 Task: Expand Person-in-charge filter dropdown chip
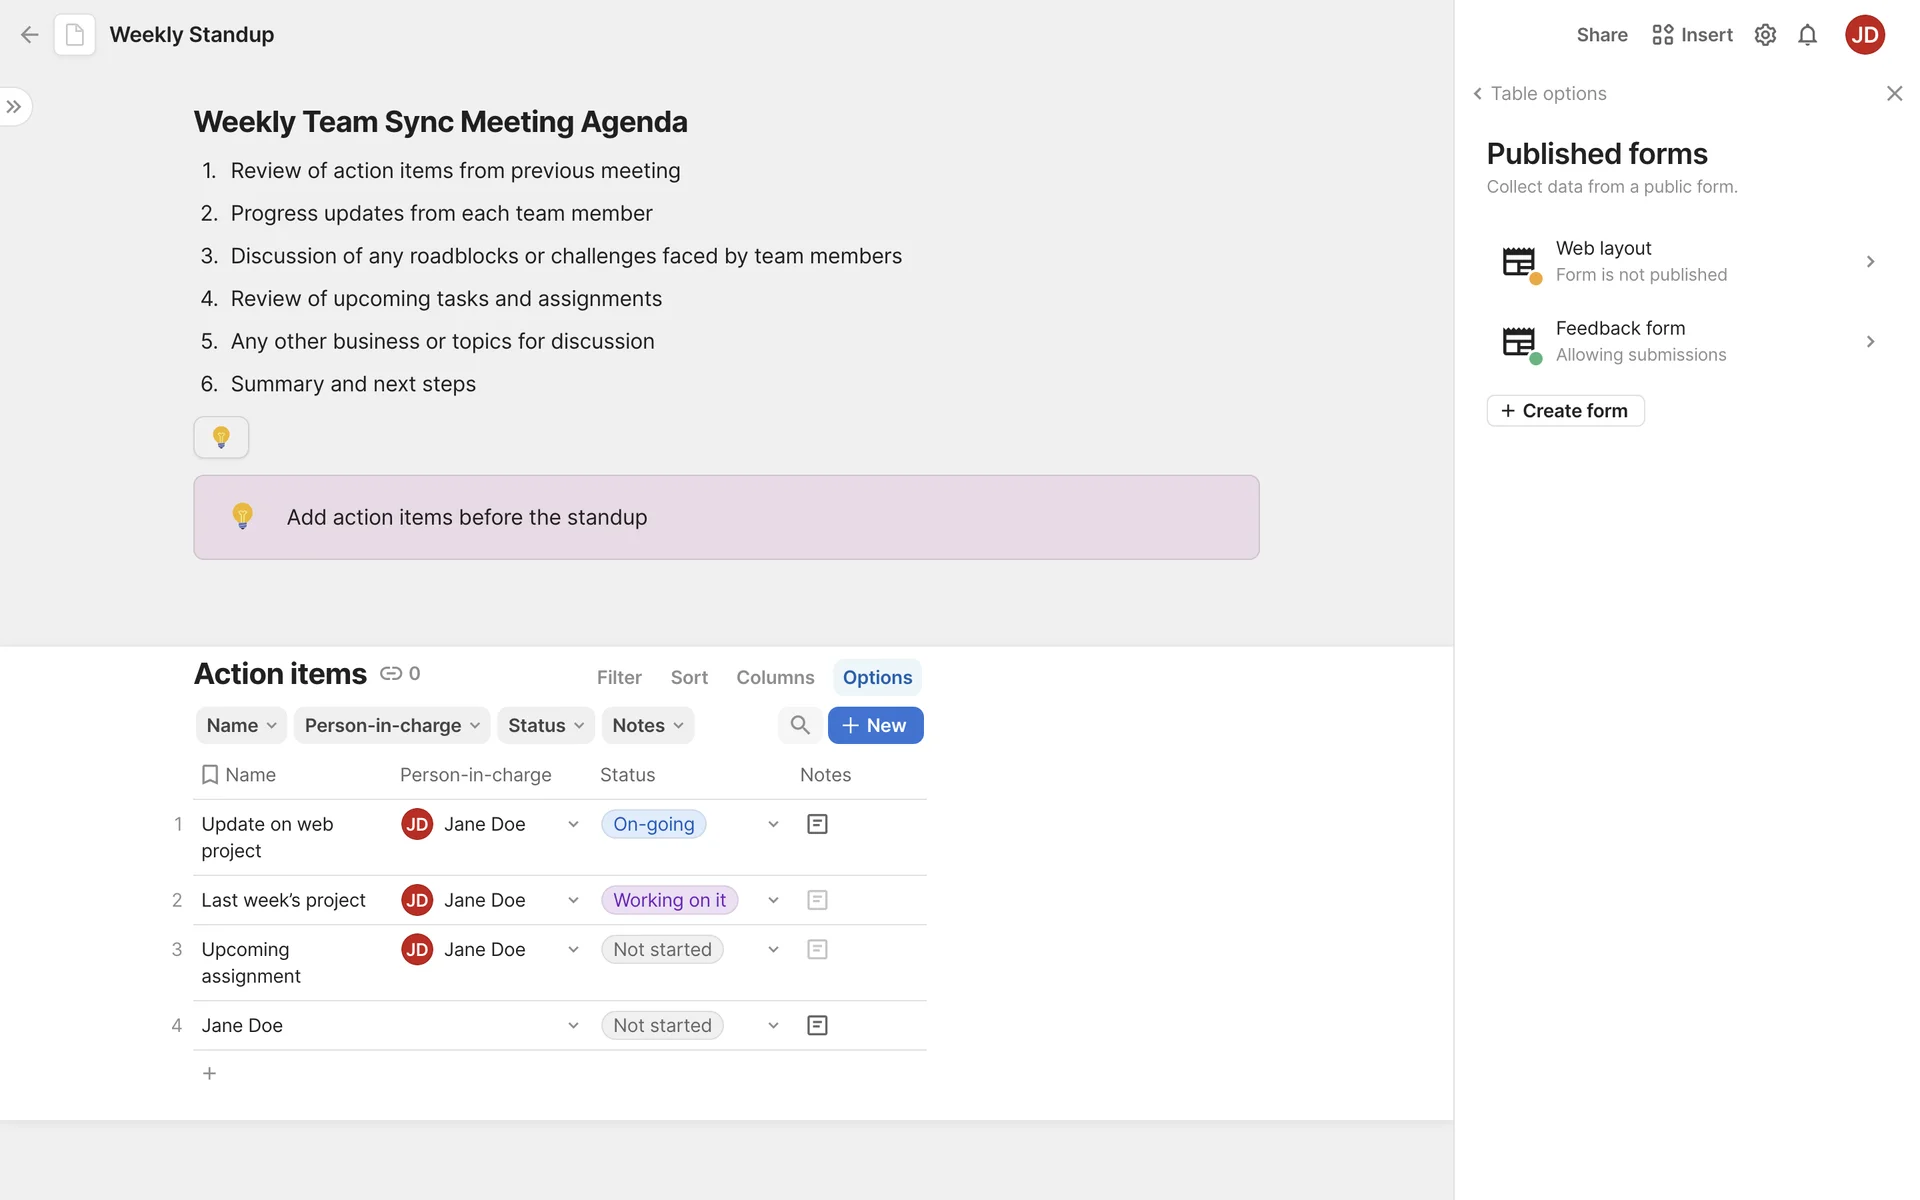(391, 725)
